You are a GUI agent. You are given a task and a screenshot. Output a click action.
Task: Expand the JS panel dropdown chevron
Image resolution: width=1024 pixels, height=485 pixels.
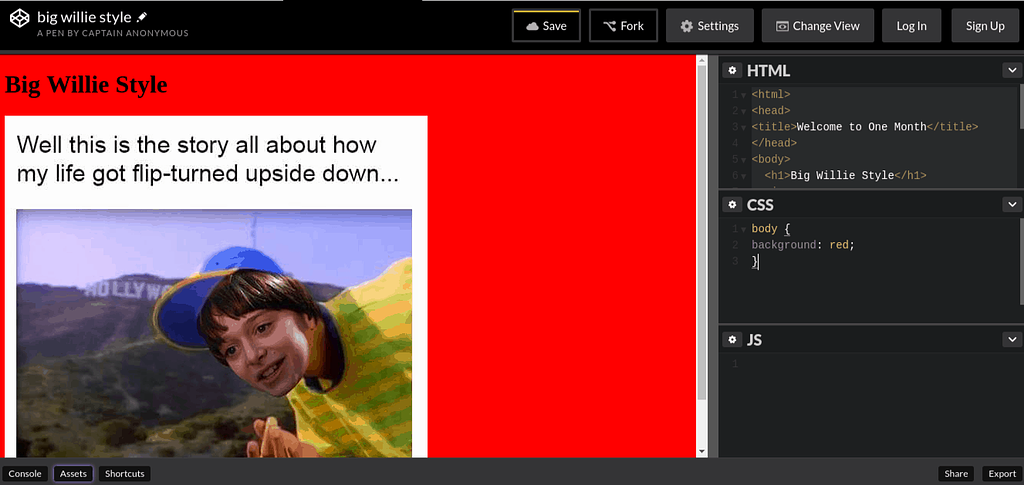pyautogui.click(x=1012, y=339)
